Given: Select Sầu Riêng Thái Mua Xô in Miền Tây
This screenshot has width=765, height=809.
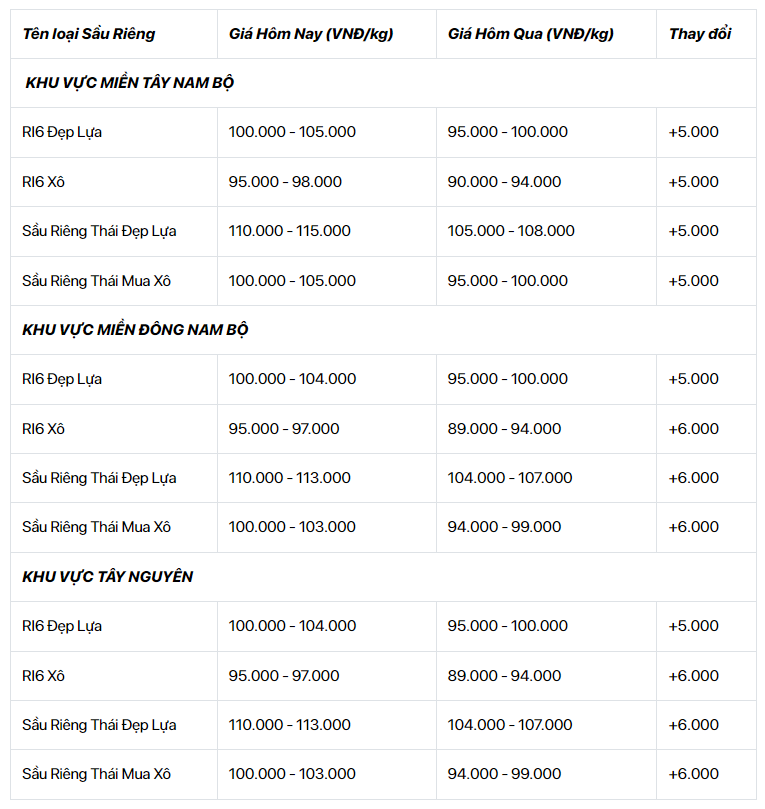Looking at the screenshot, I should 96,281.
